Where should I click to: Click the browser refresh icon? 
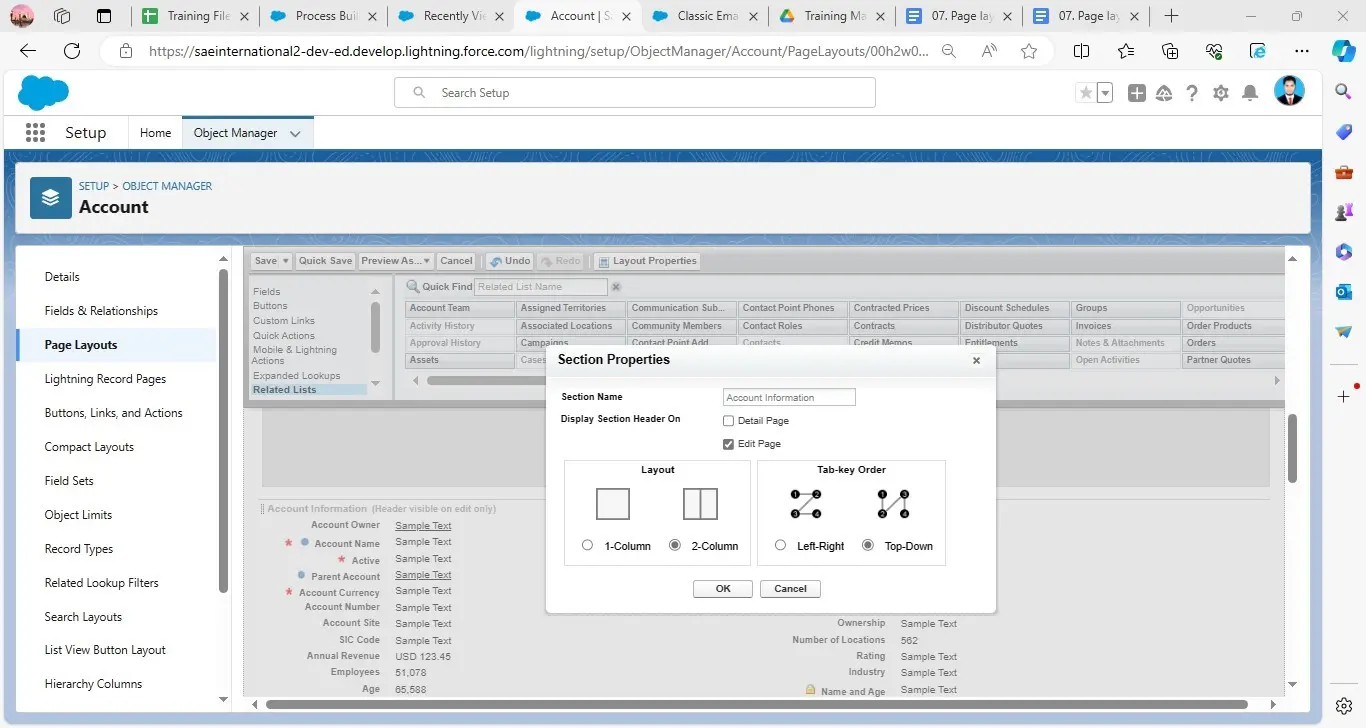(72, 52)
